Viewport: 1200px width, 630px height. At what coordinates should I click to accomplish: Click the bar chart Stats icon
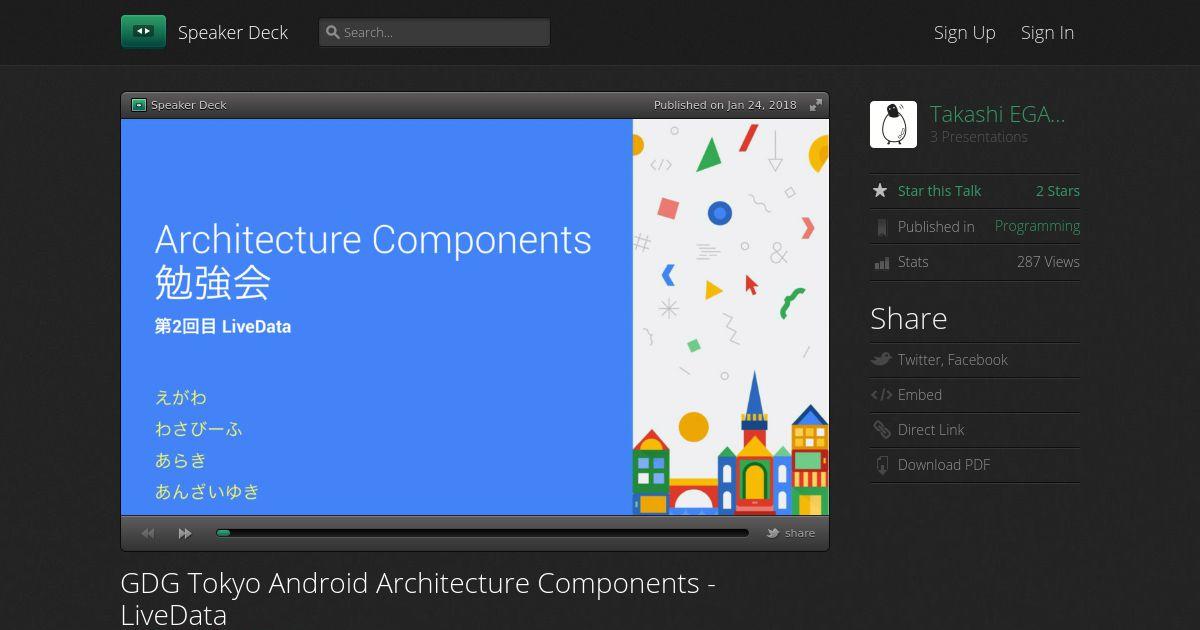tap(881, 262)
